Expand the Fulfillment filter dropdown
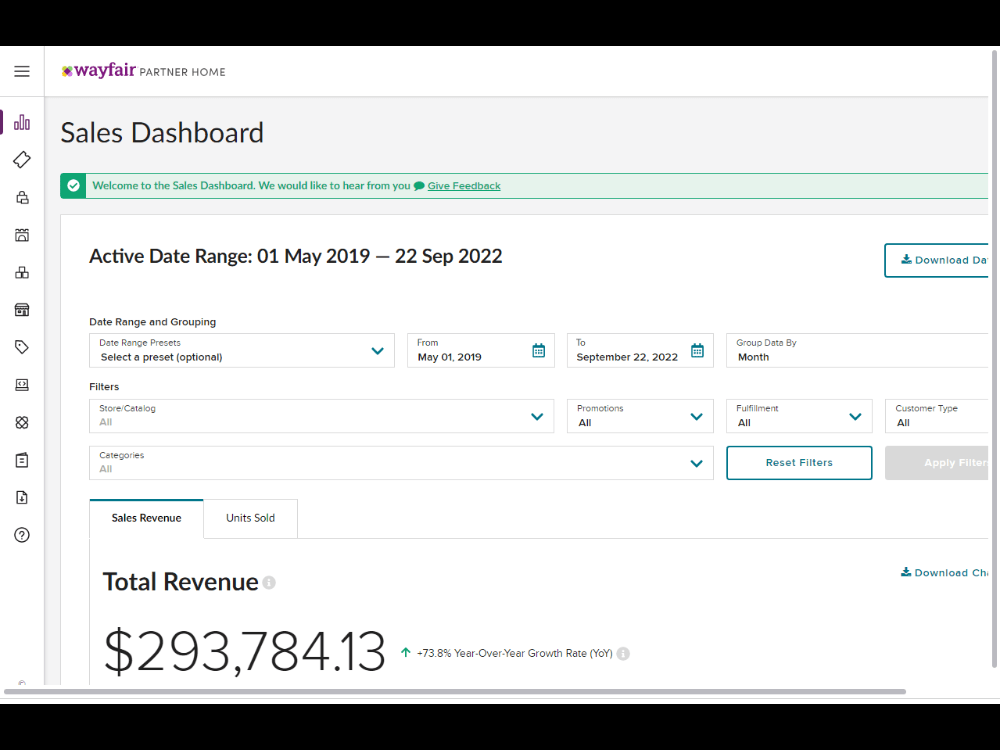 [x=799, y=416]
